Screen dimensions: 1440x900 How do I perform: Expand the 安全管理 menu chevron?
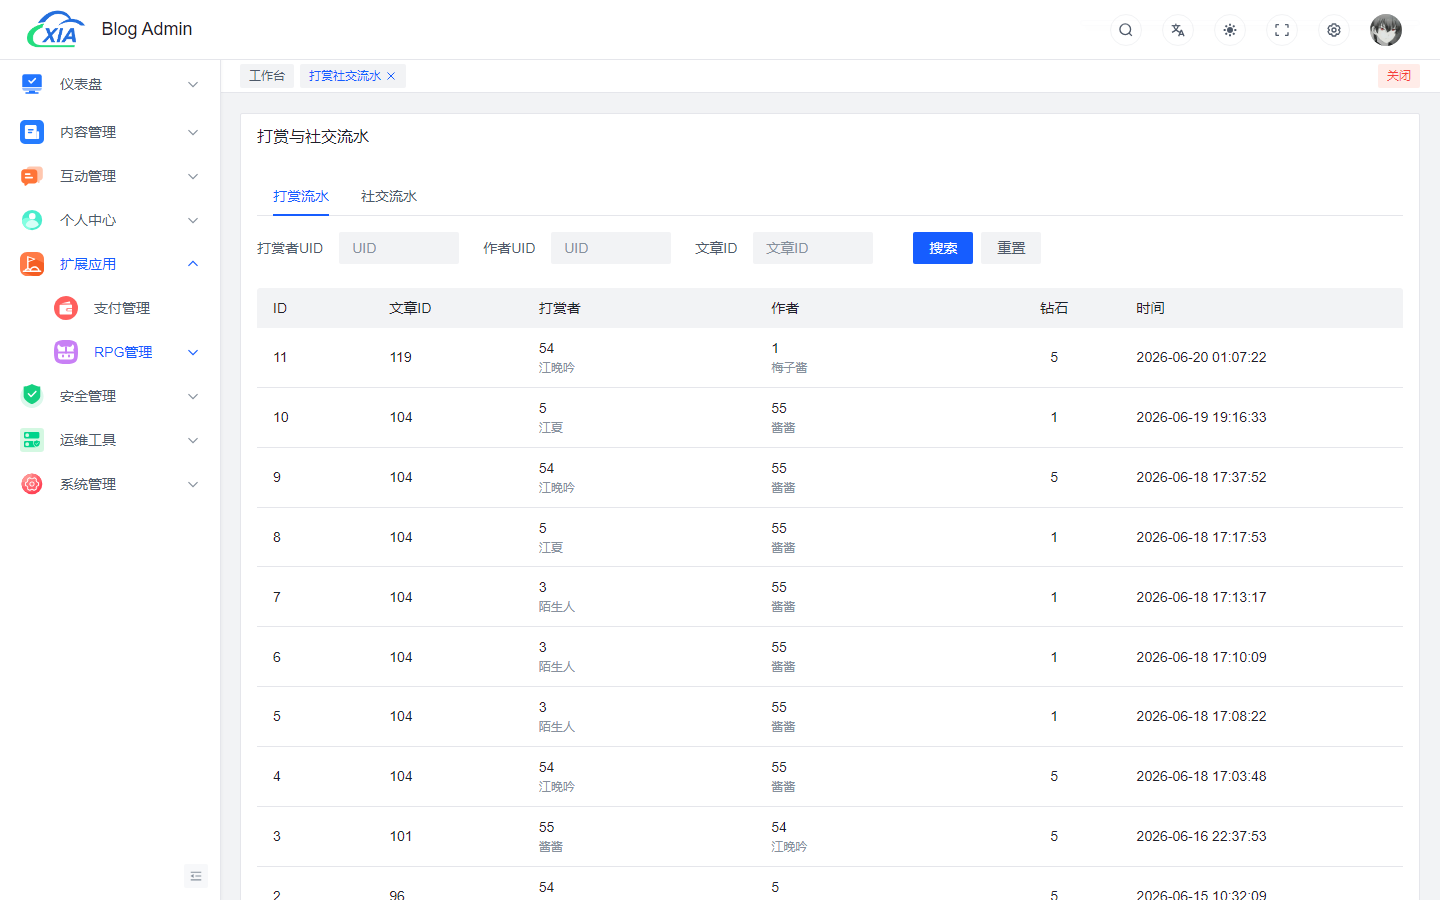tap(193, 396)
